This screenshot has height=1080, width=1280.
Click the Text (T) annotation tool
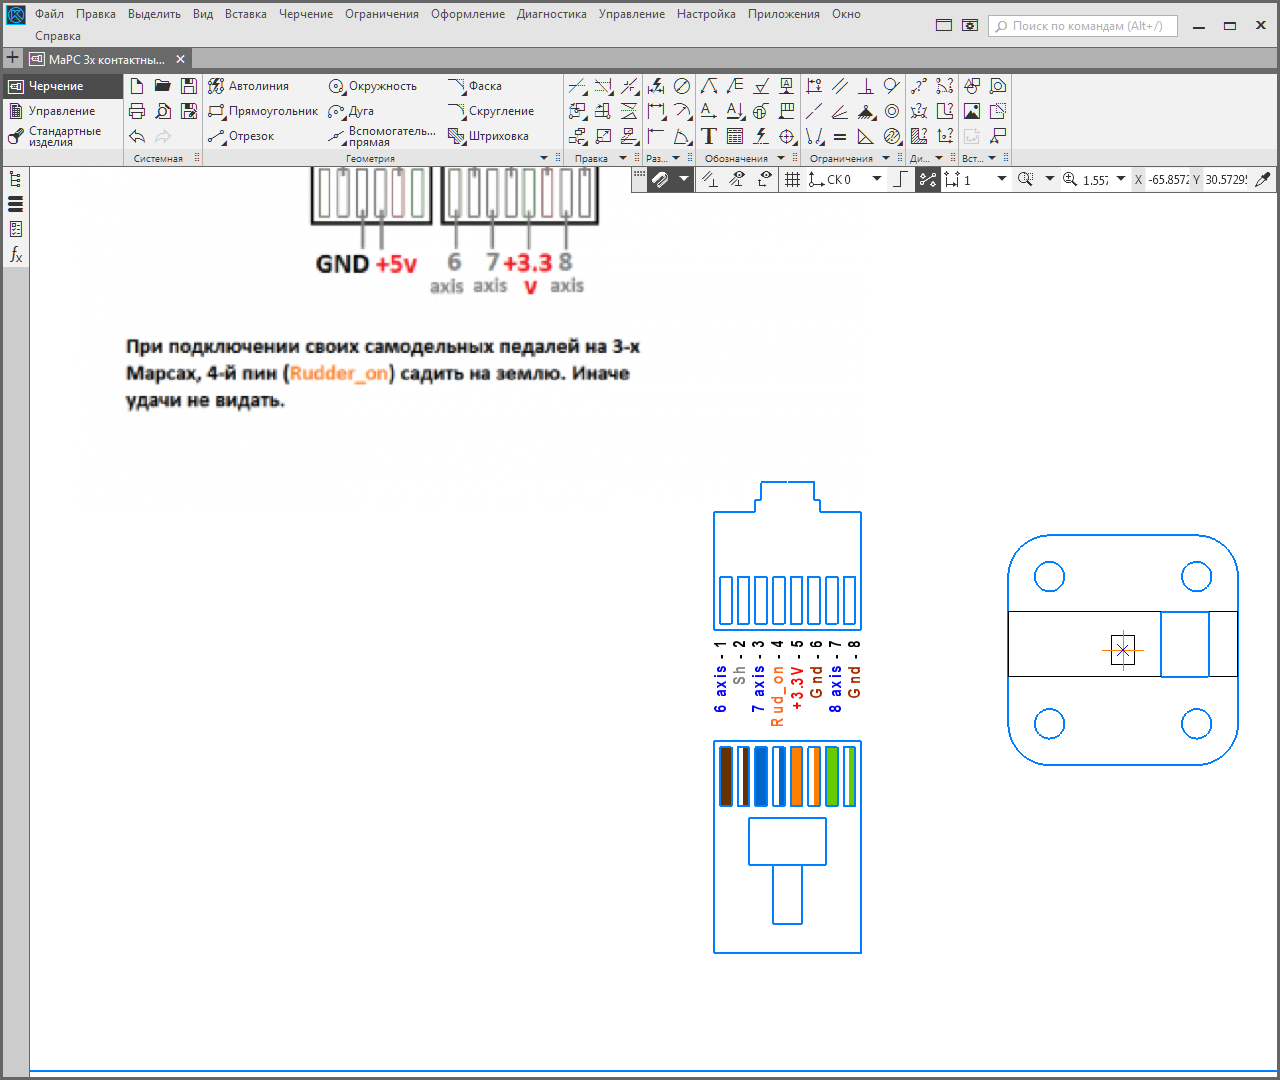(709, 136)
